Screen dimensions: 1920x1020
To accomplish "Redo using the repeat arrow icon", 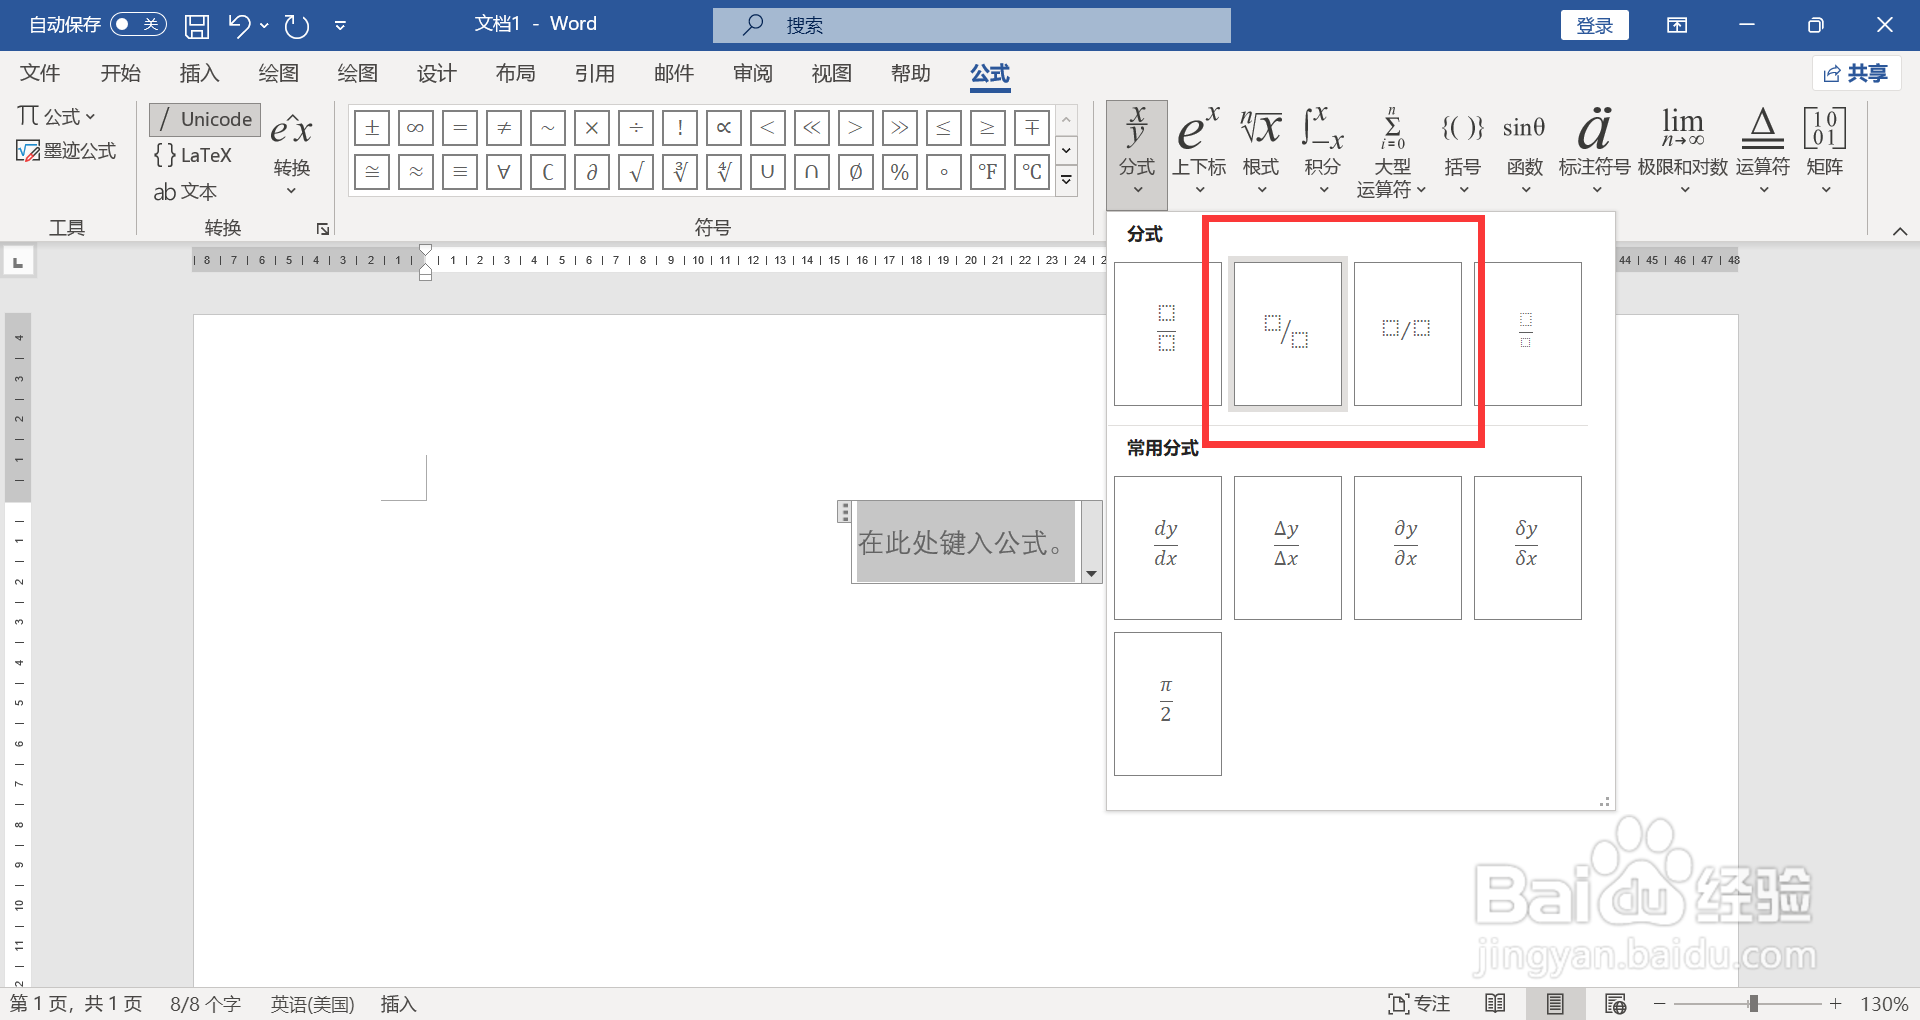I will [x=296, y=25].
